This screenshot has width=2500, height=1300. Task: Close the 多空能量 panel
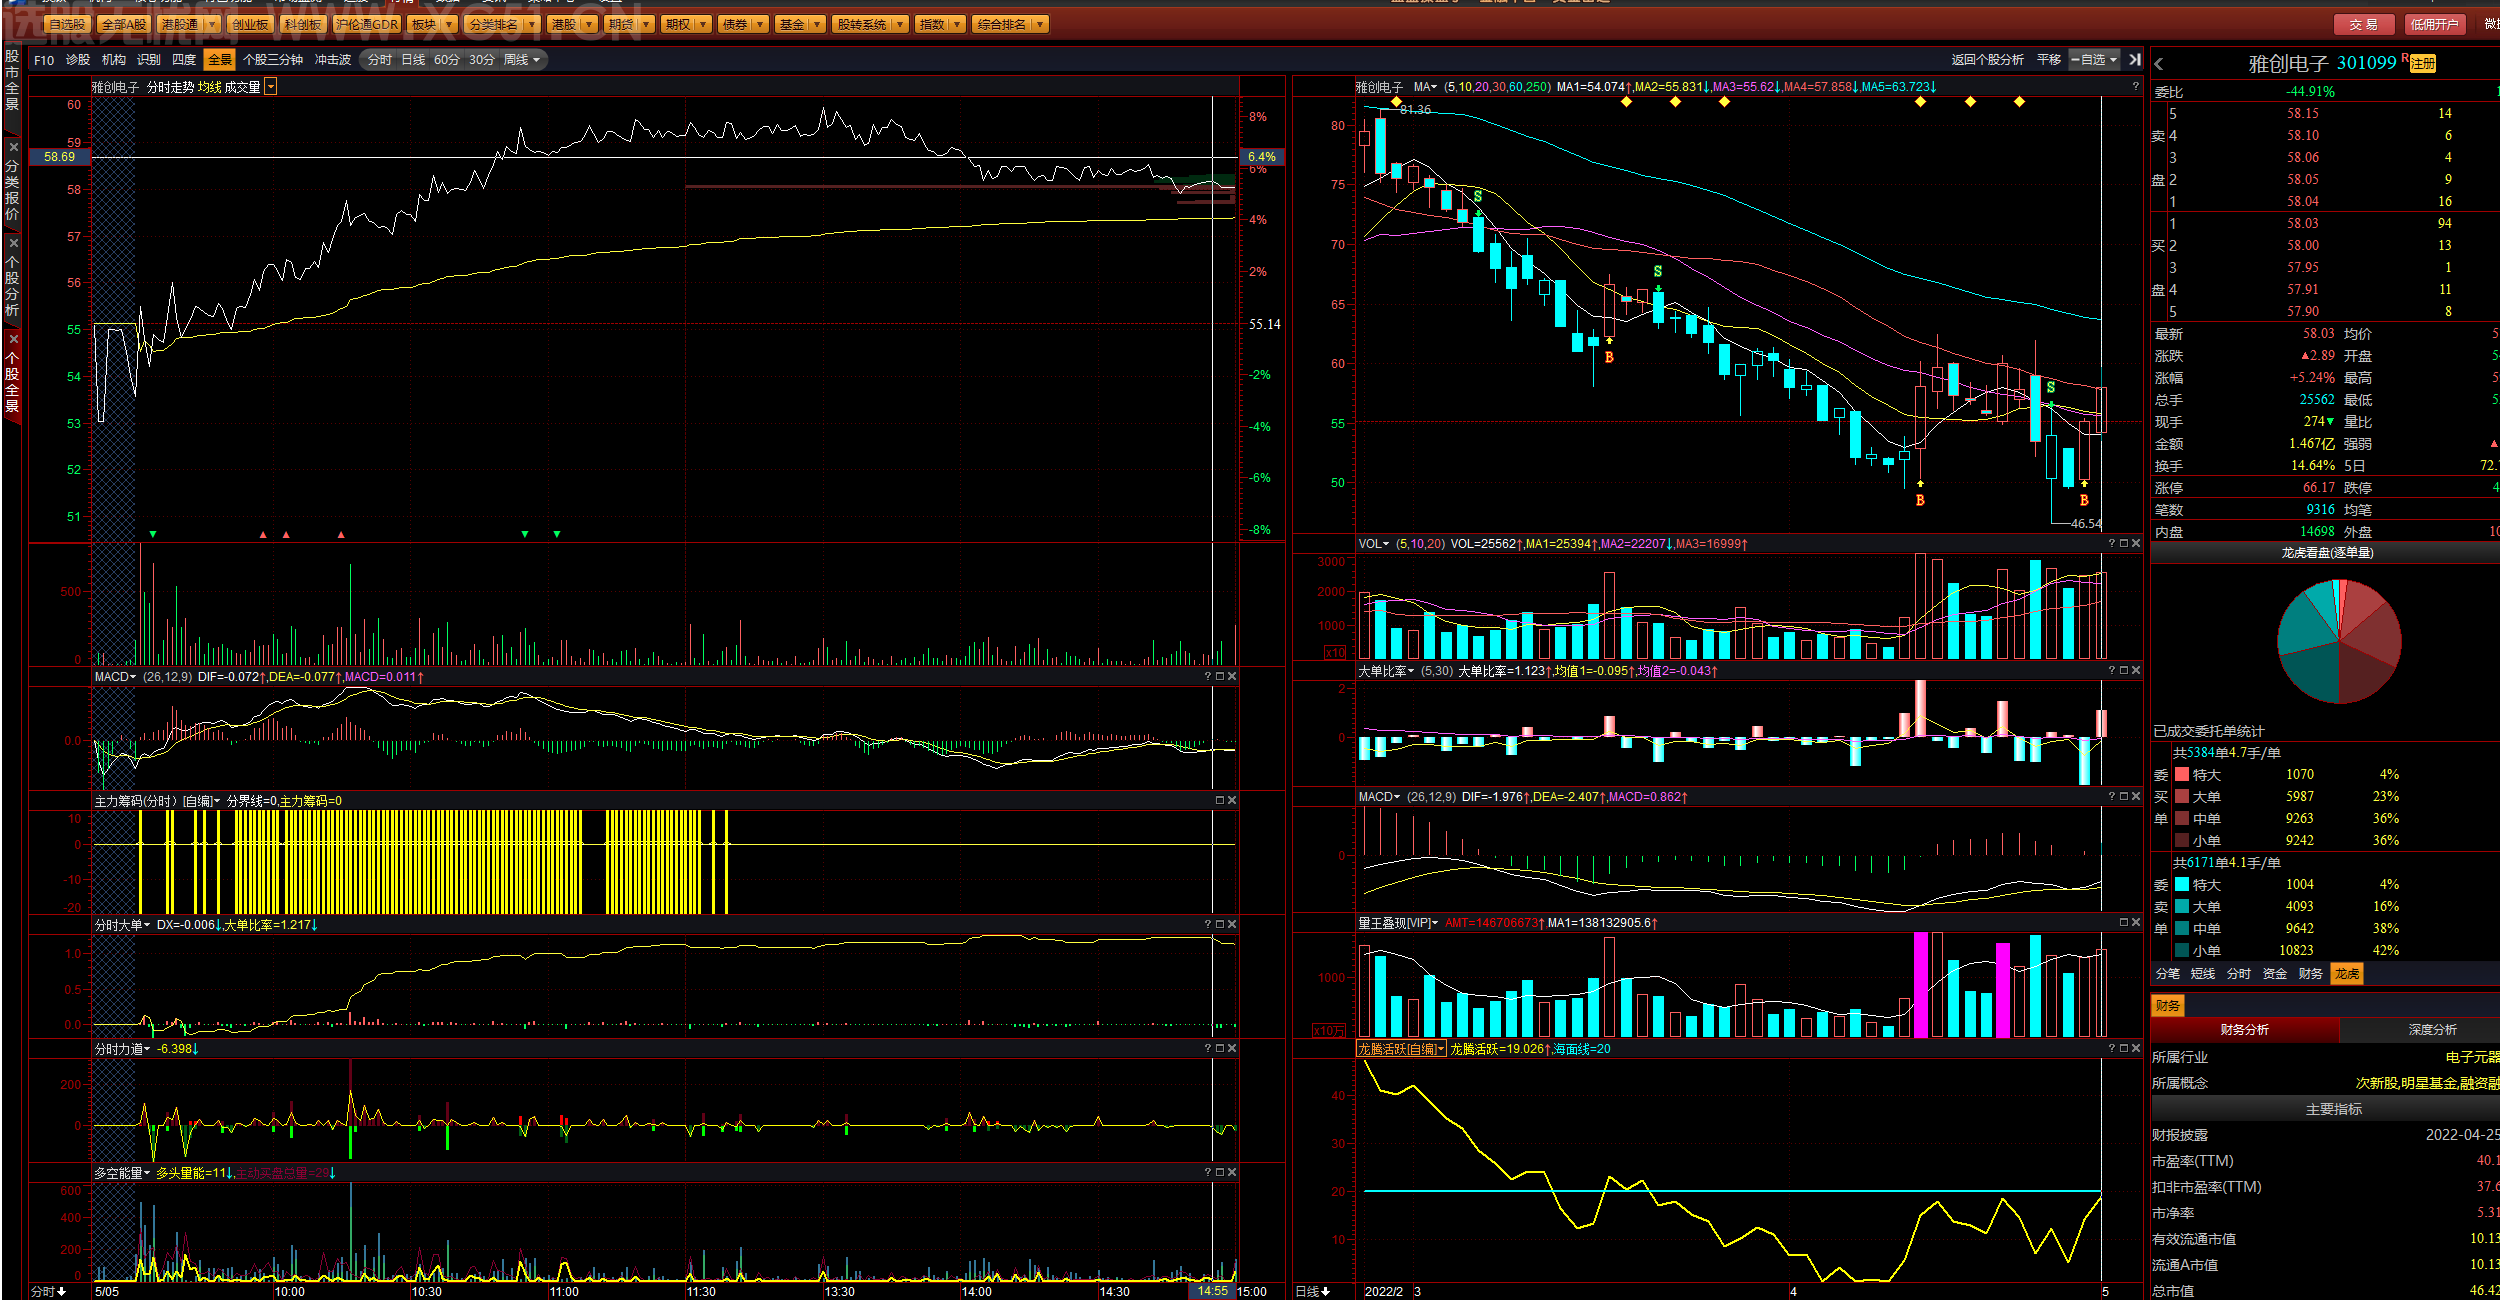point(1232,1173)
